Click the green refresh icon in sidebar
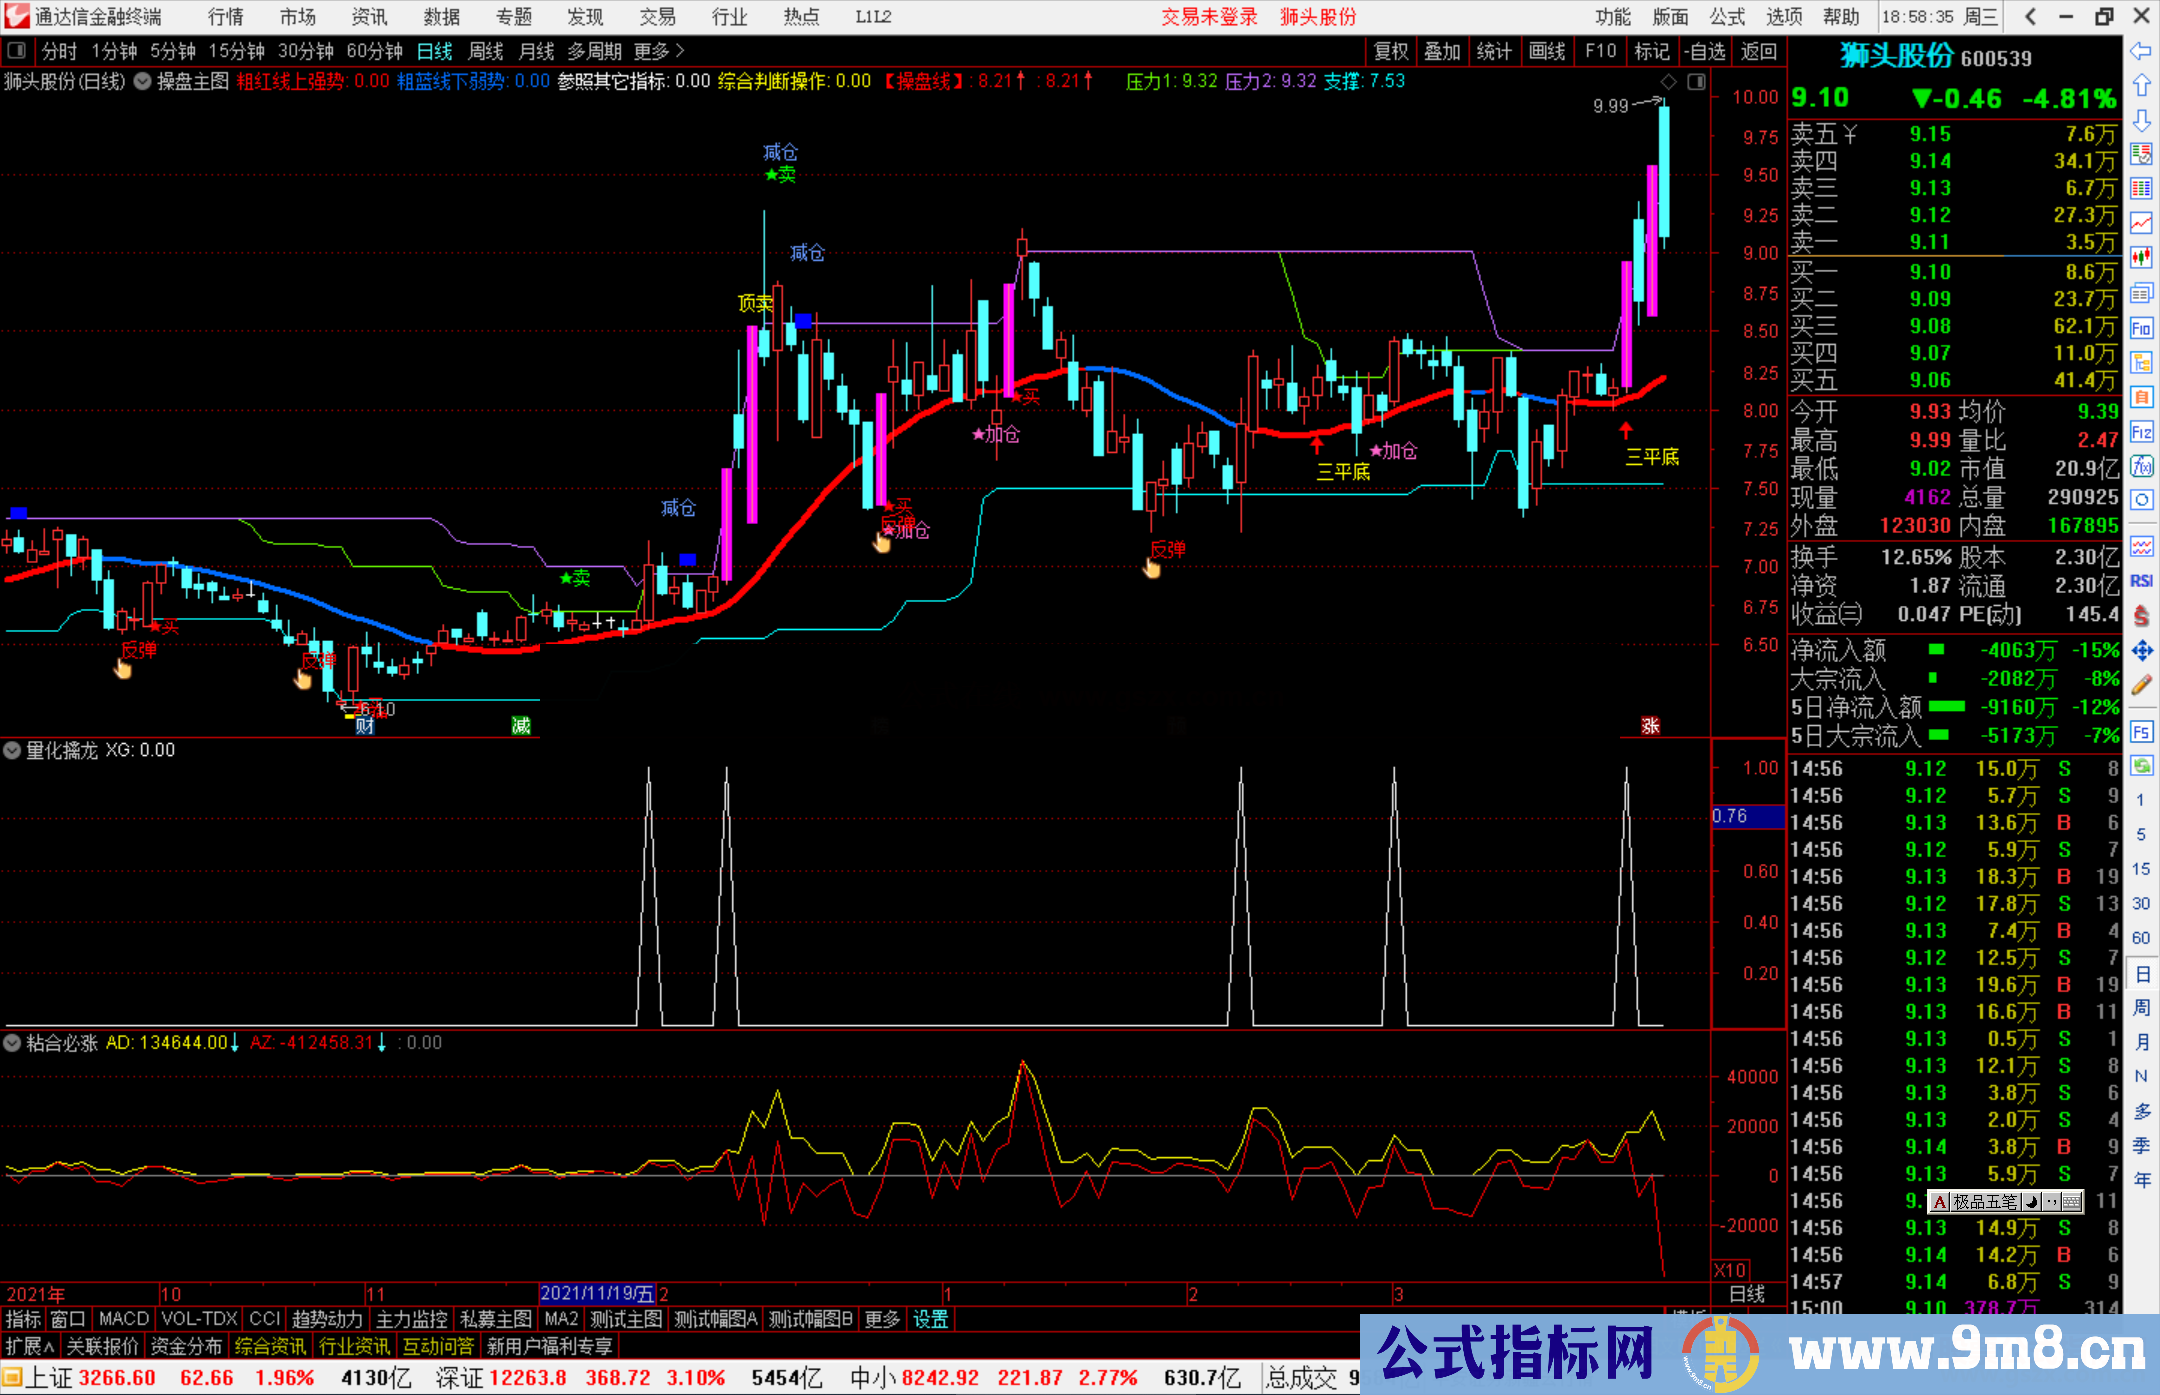 [2141, 766]
